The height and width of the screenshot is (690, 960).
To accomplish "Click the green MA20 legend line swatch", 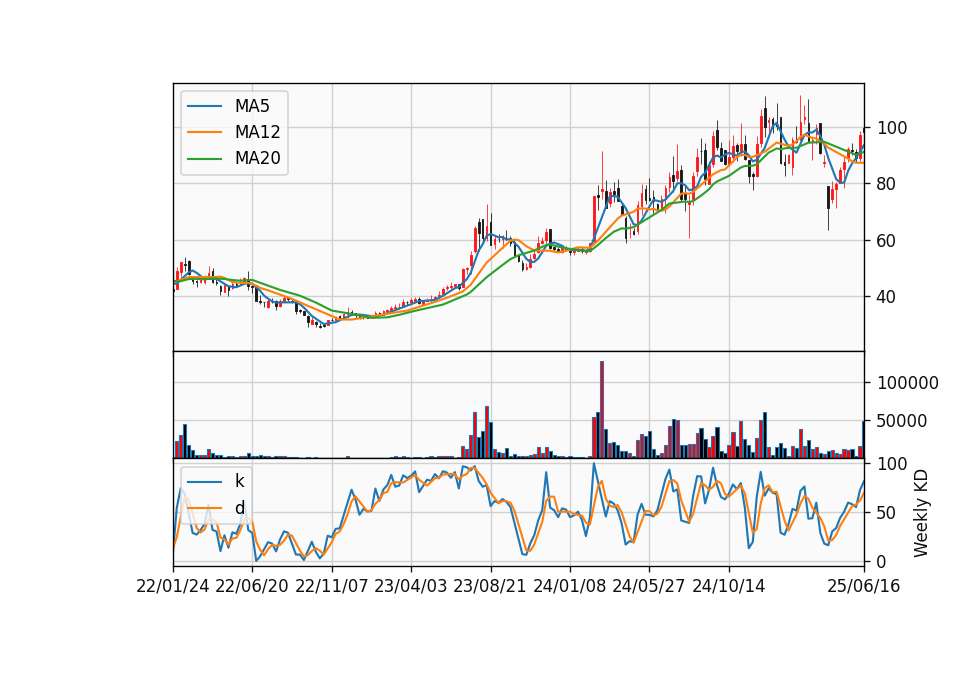I will click(x=204, y=158).
